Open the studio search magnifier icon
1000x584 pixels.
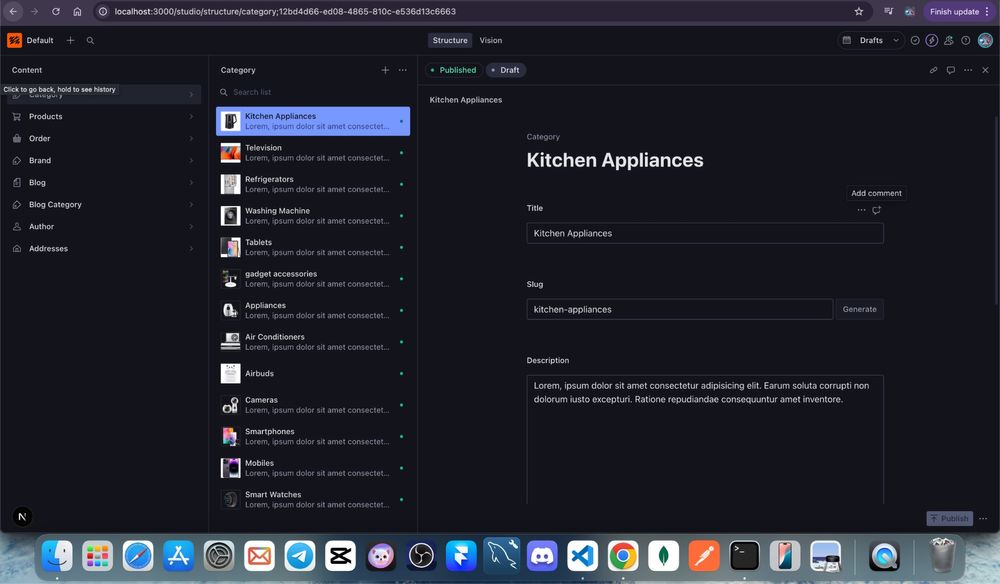pos(90,40)
